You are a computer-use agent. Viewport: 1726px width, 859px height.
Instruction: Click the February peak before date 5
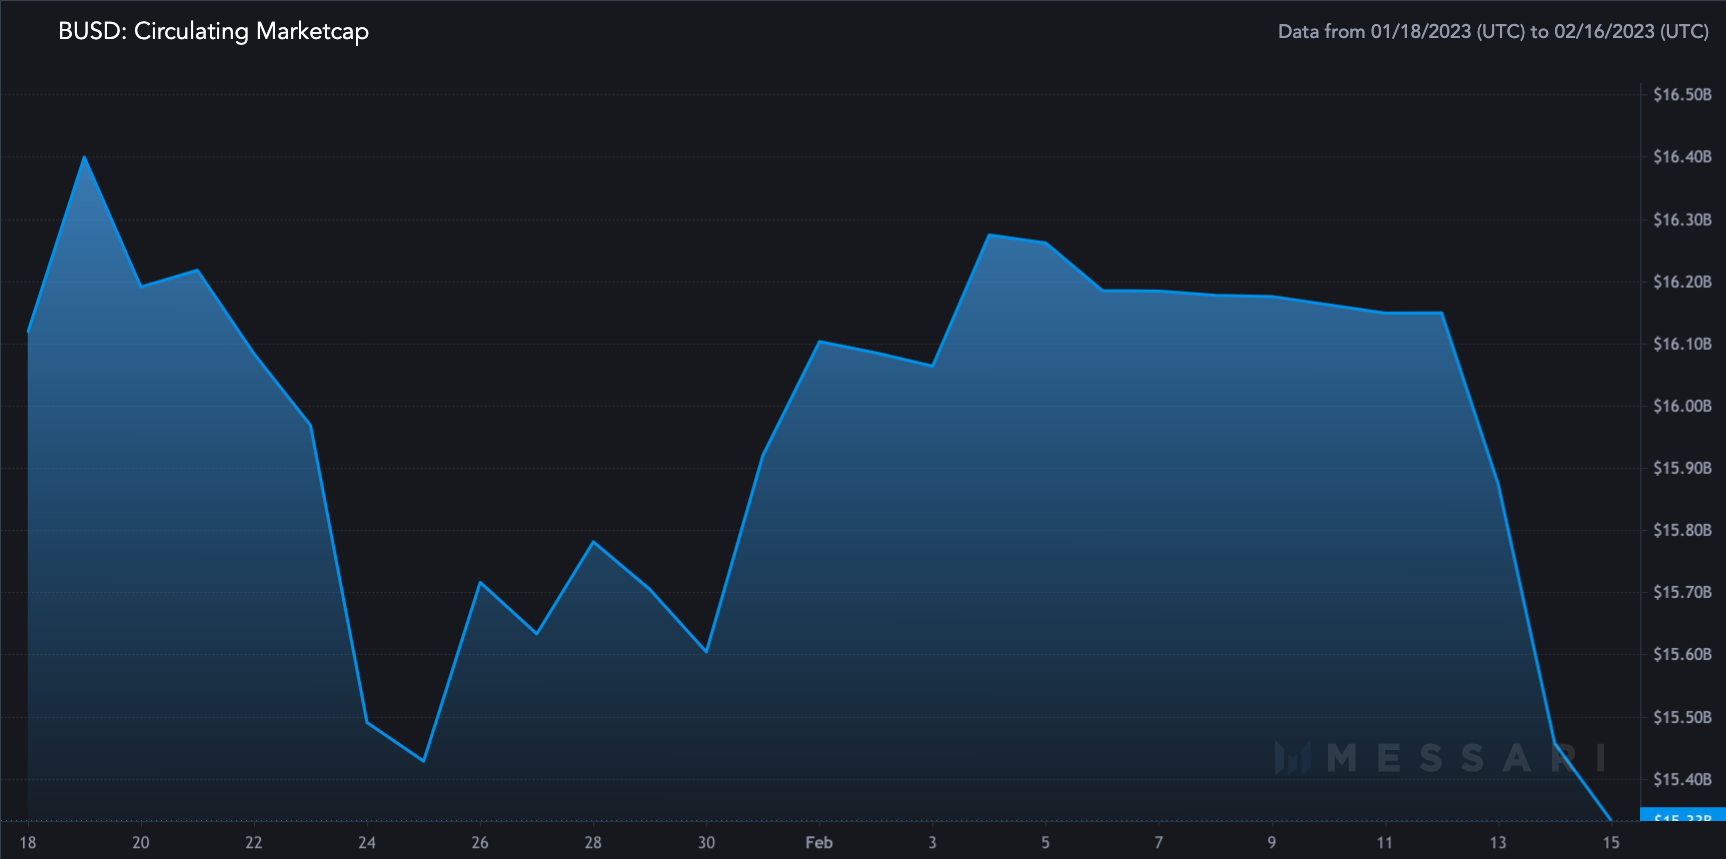pyautogui.click(x=989, y=235)
